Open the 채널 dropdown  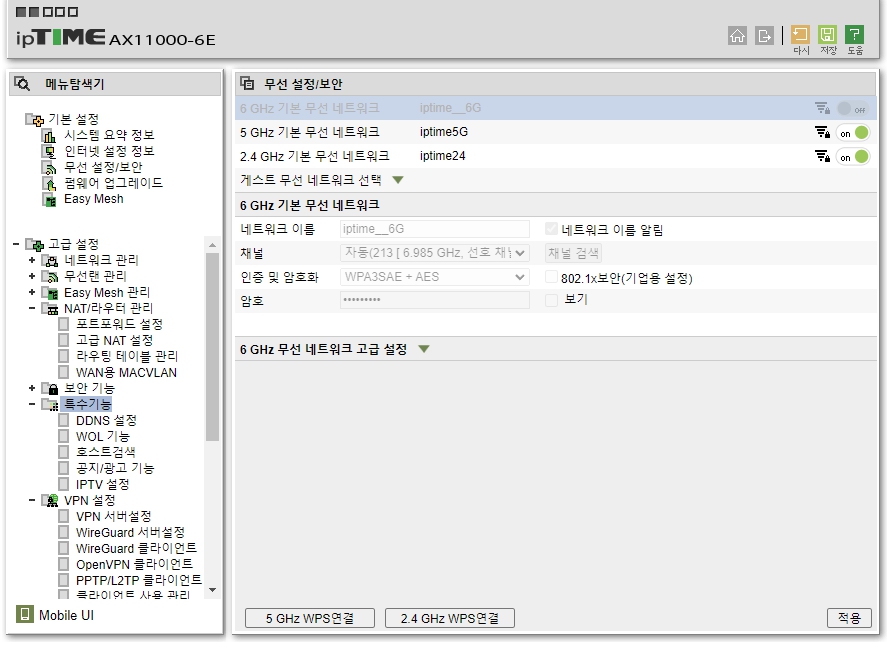435,253
